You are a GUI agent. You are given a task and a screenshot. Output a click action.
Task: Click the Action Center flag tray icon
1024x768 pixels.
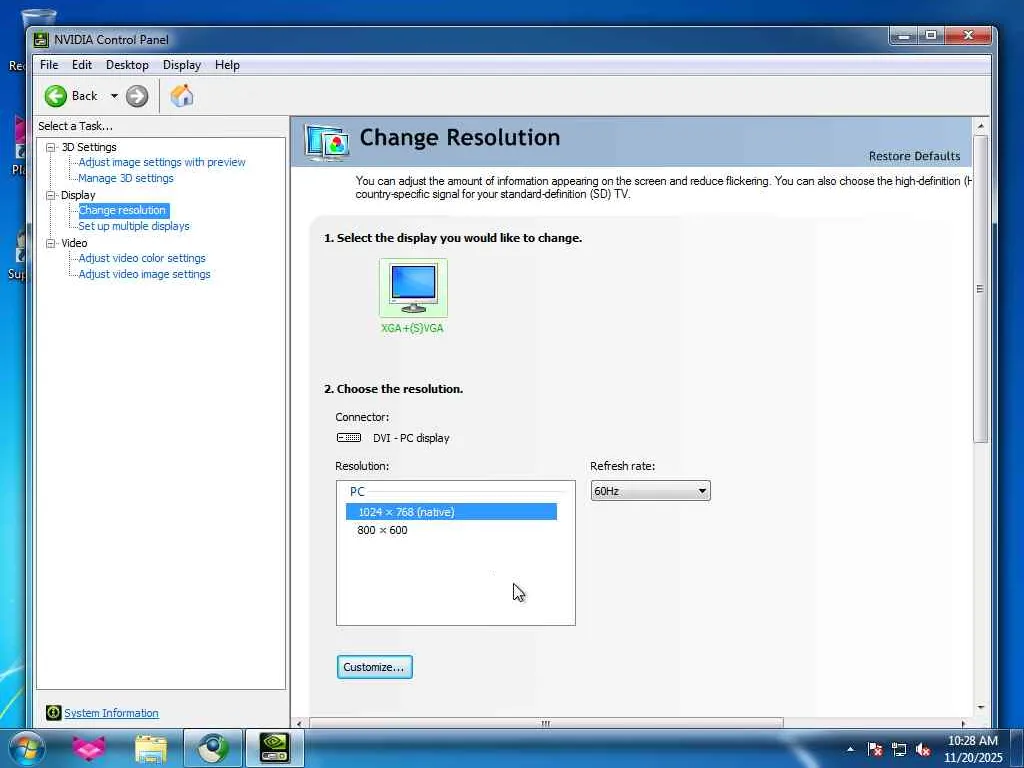(874, 749)
